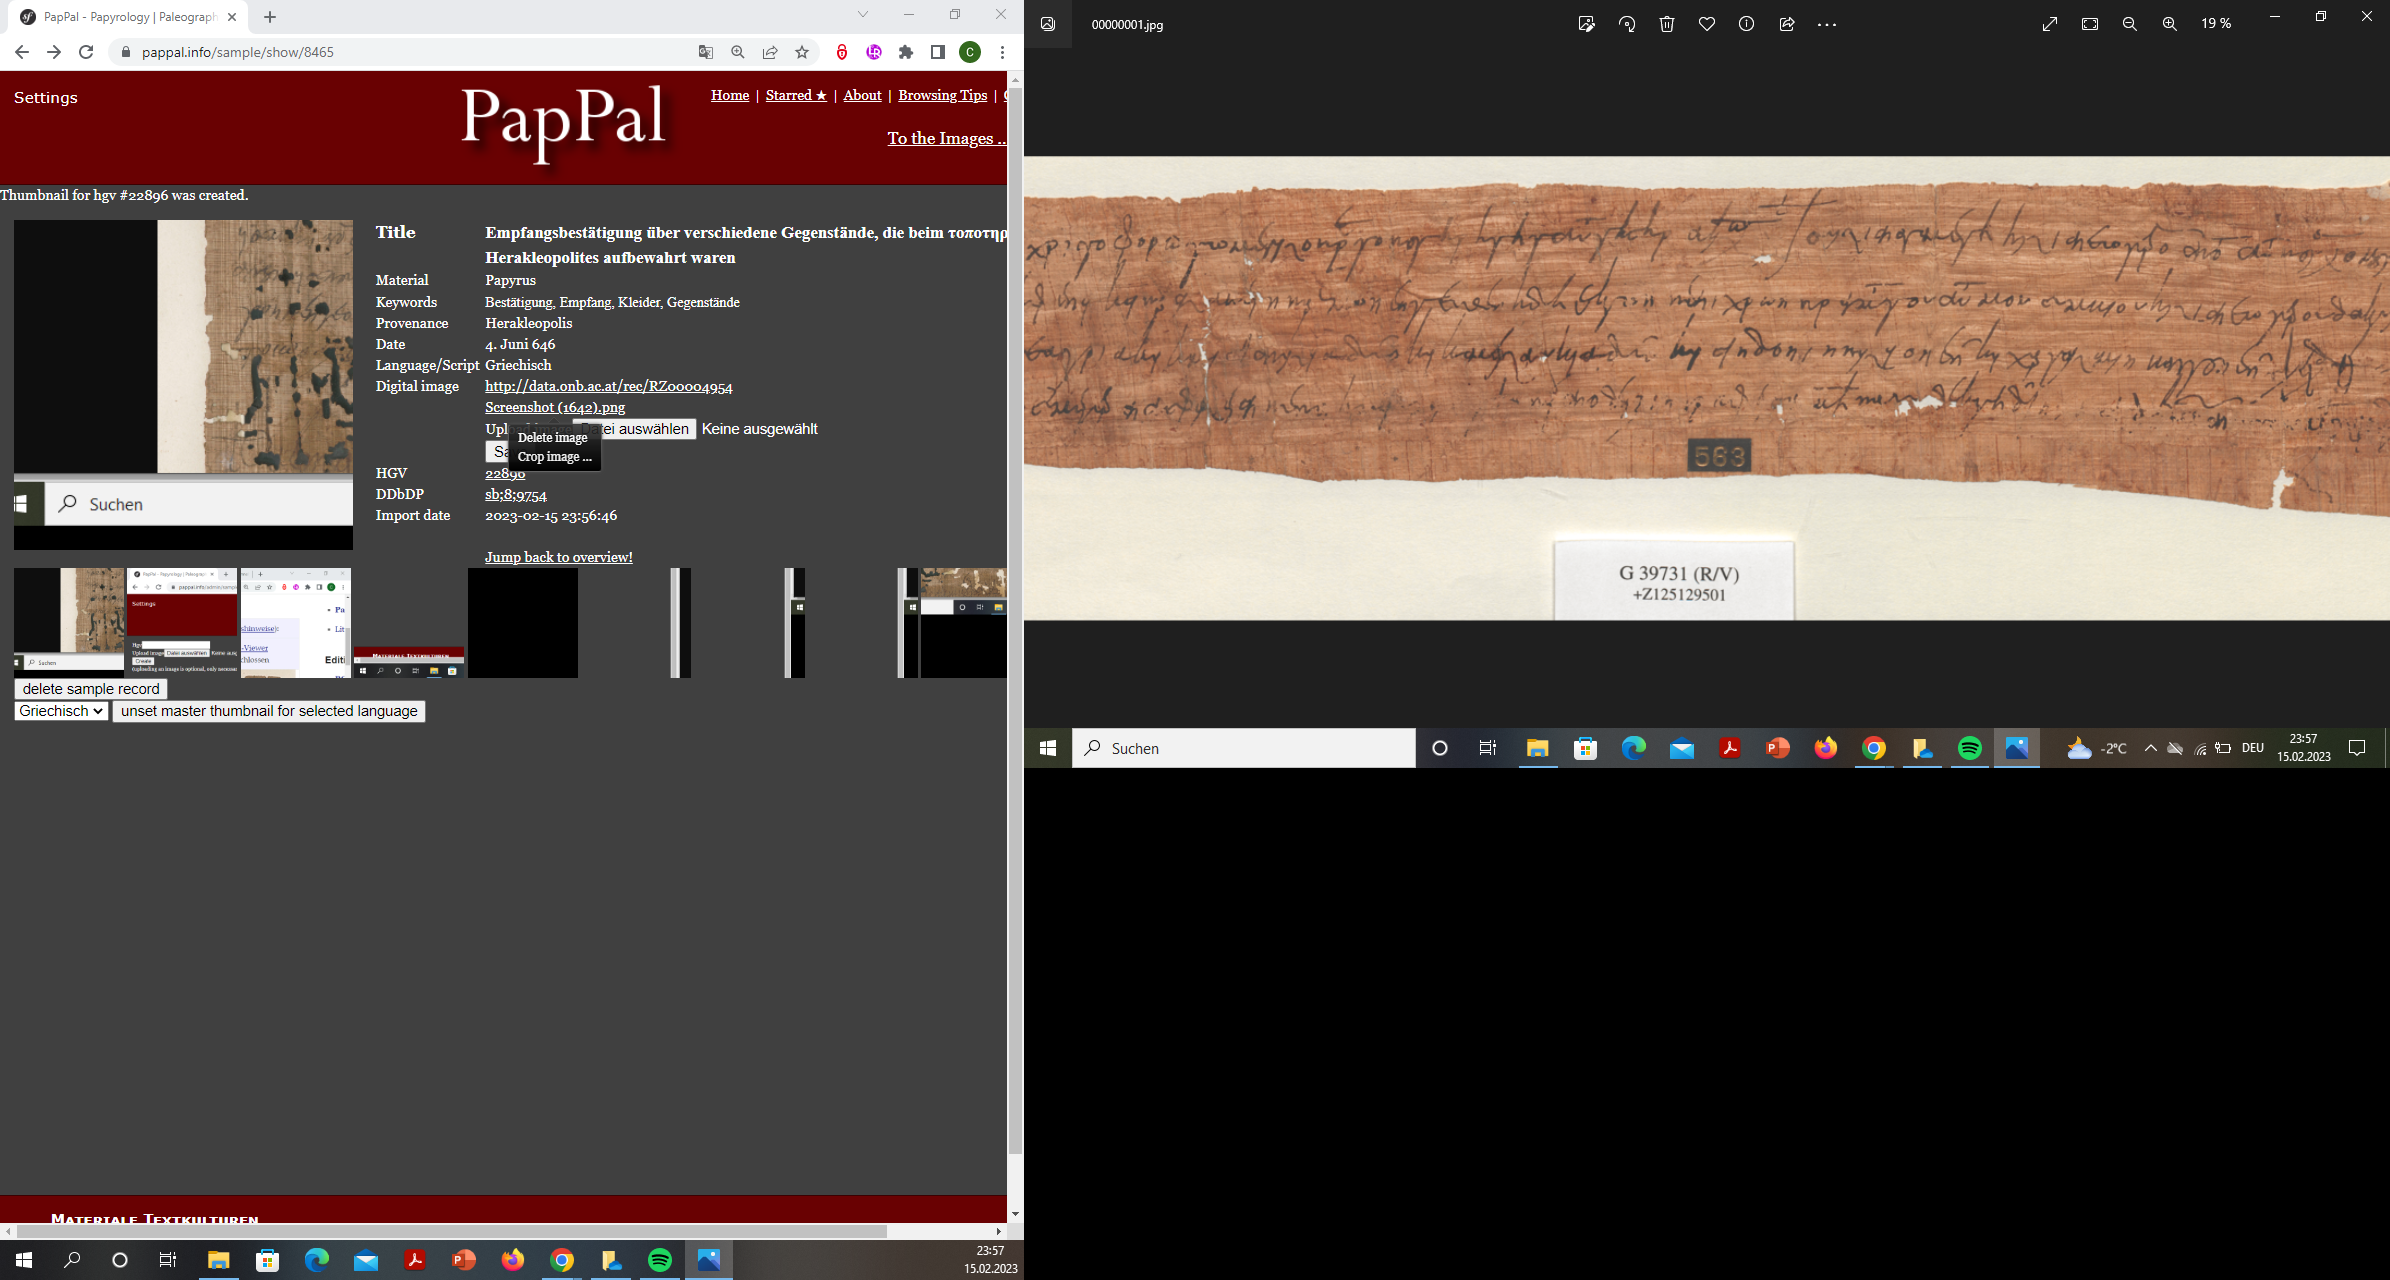Click the page horizontal scrollbar
The height and width of the screenshot is (1280, 2390).
[x=451, y=1231]
